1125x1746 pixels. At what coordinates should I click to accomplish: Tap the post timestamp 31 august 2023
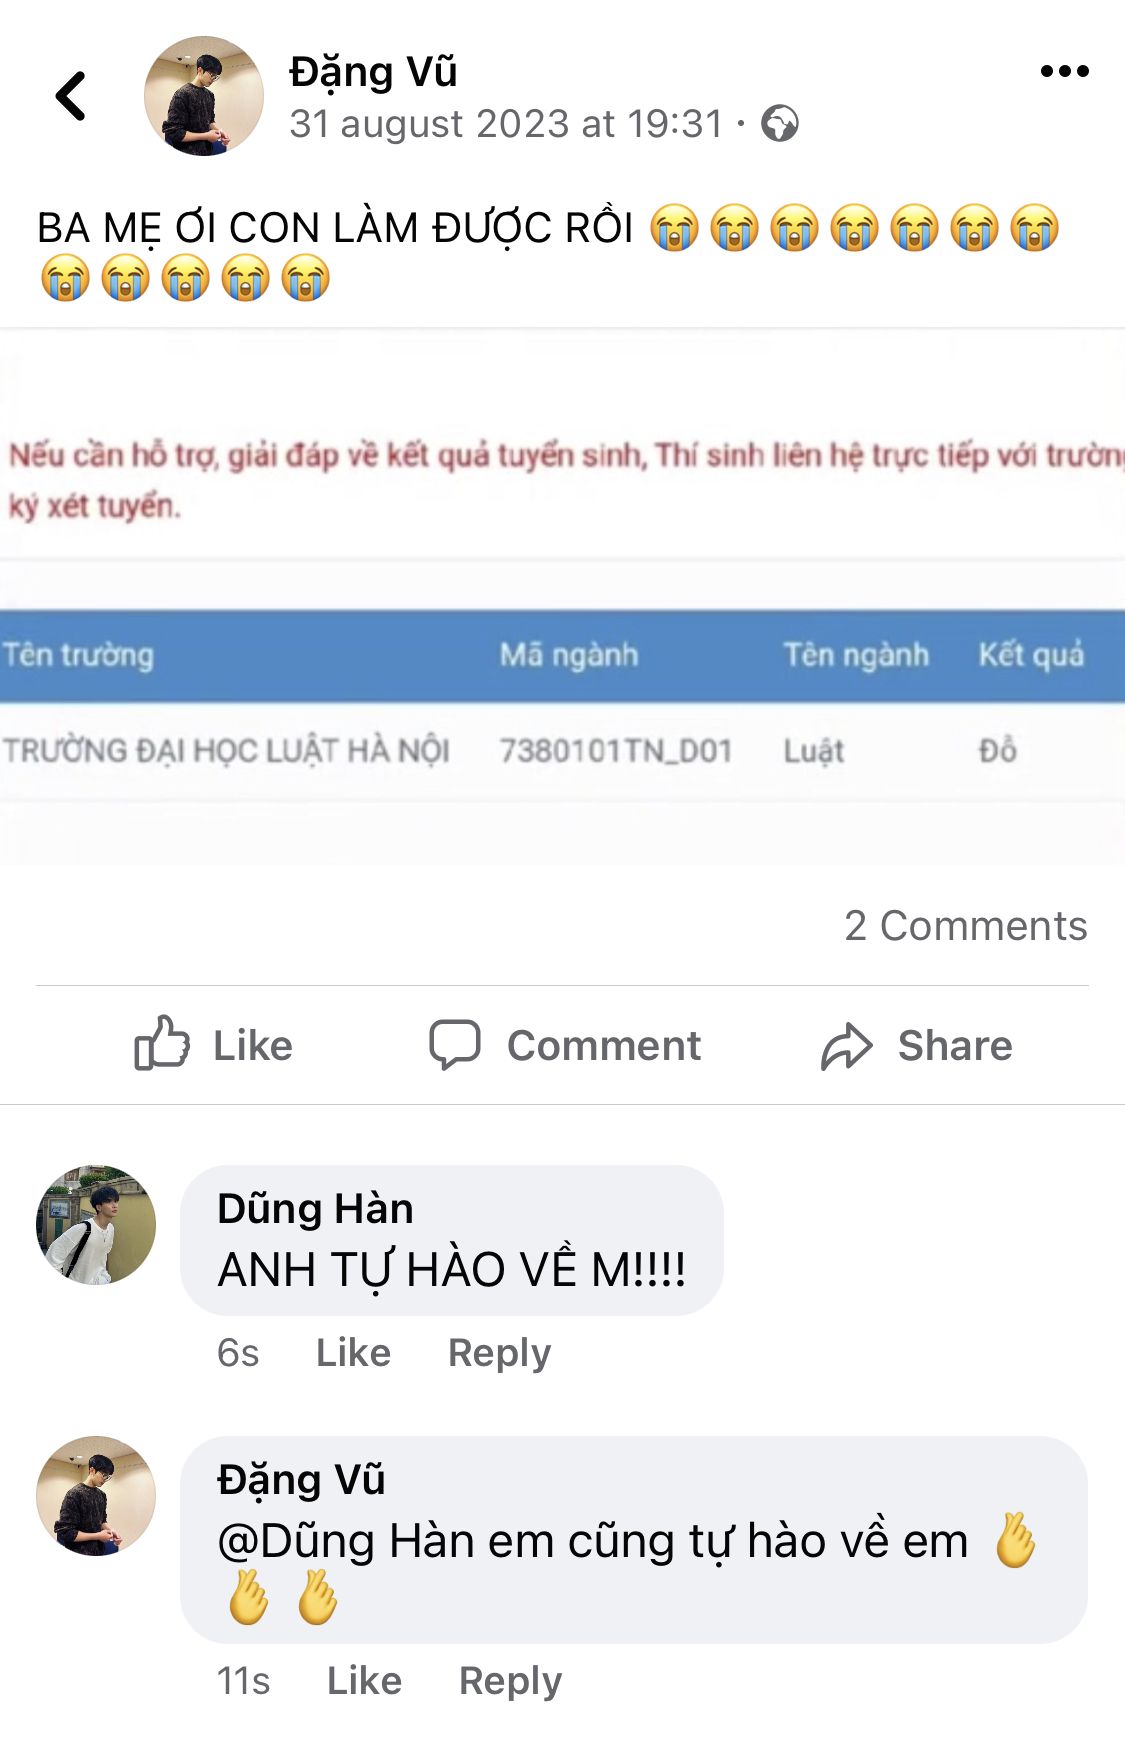click(x=506, y=124)
